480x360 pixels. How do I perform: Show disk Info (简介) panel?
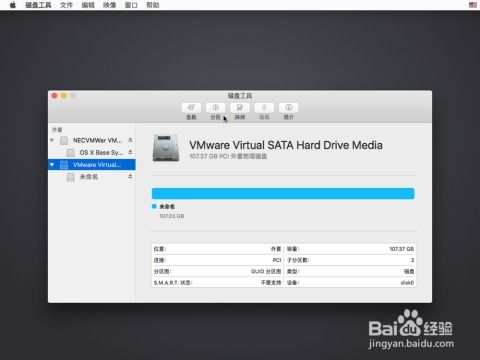click(x=289, y=108)
